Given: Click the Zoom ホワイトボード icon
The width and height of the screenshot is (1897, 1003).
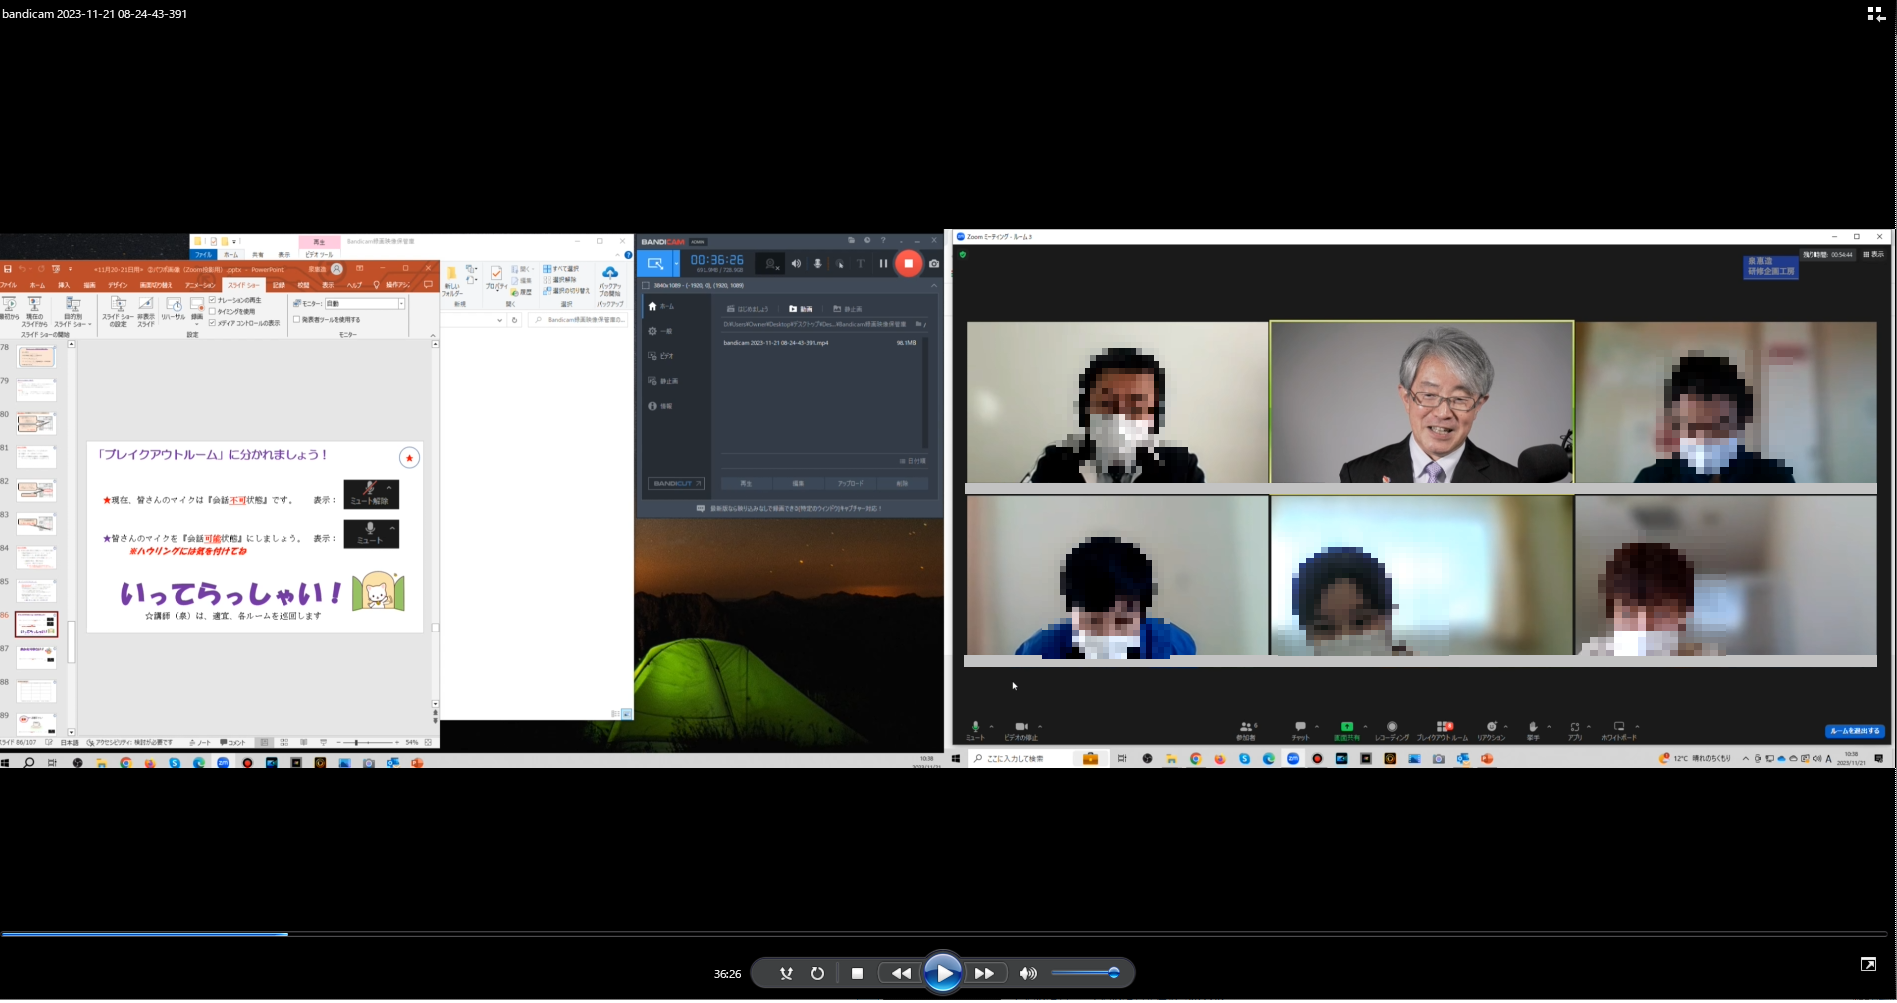Looking at the screenshot, I should tap(1619, 727).
